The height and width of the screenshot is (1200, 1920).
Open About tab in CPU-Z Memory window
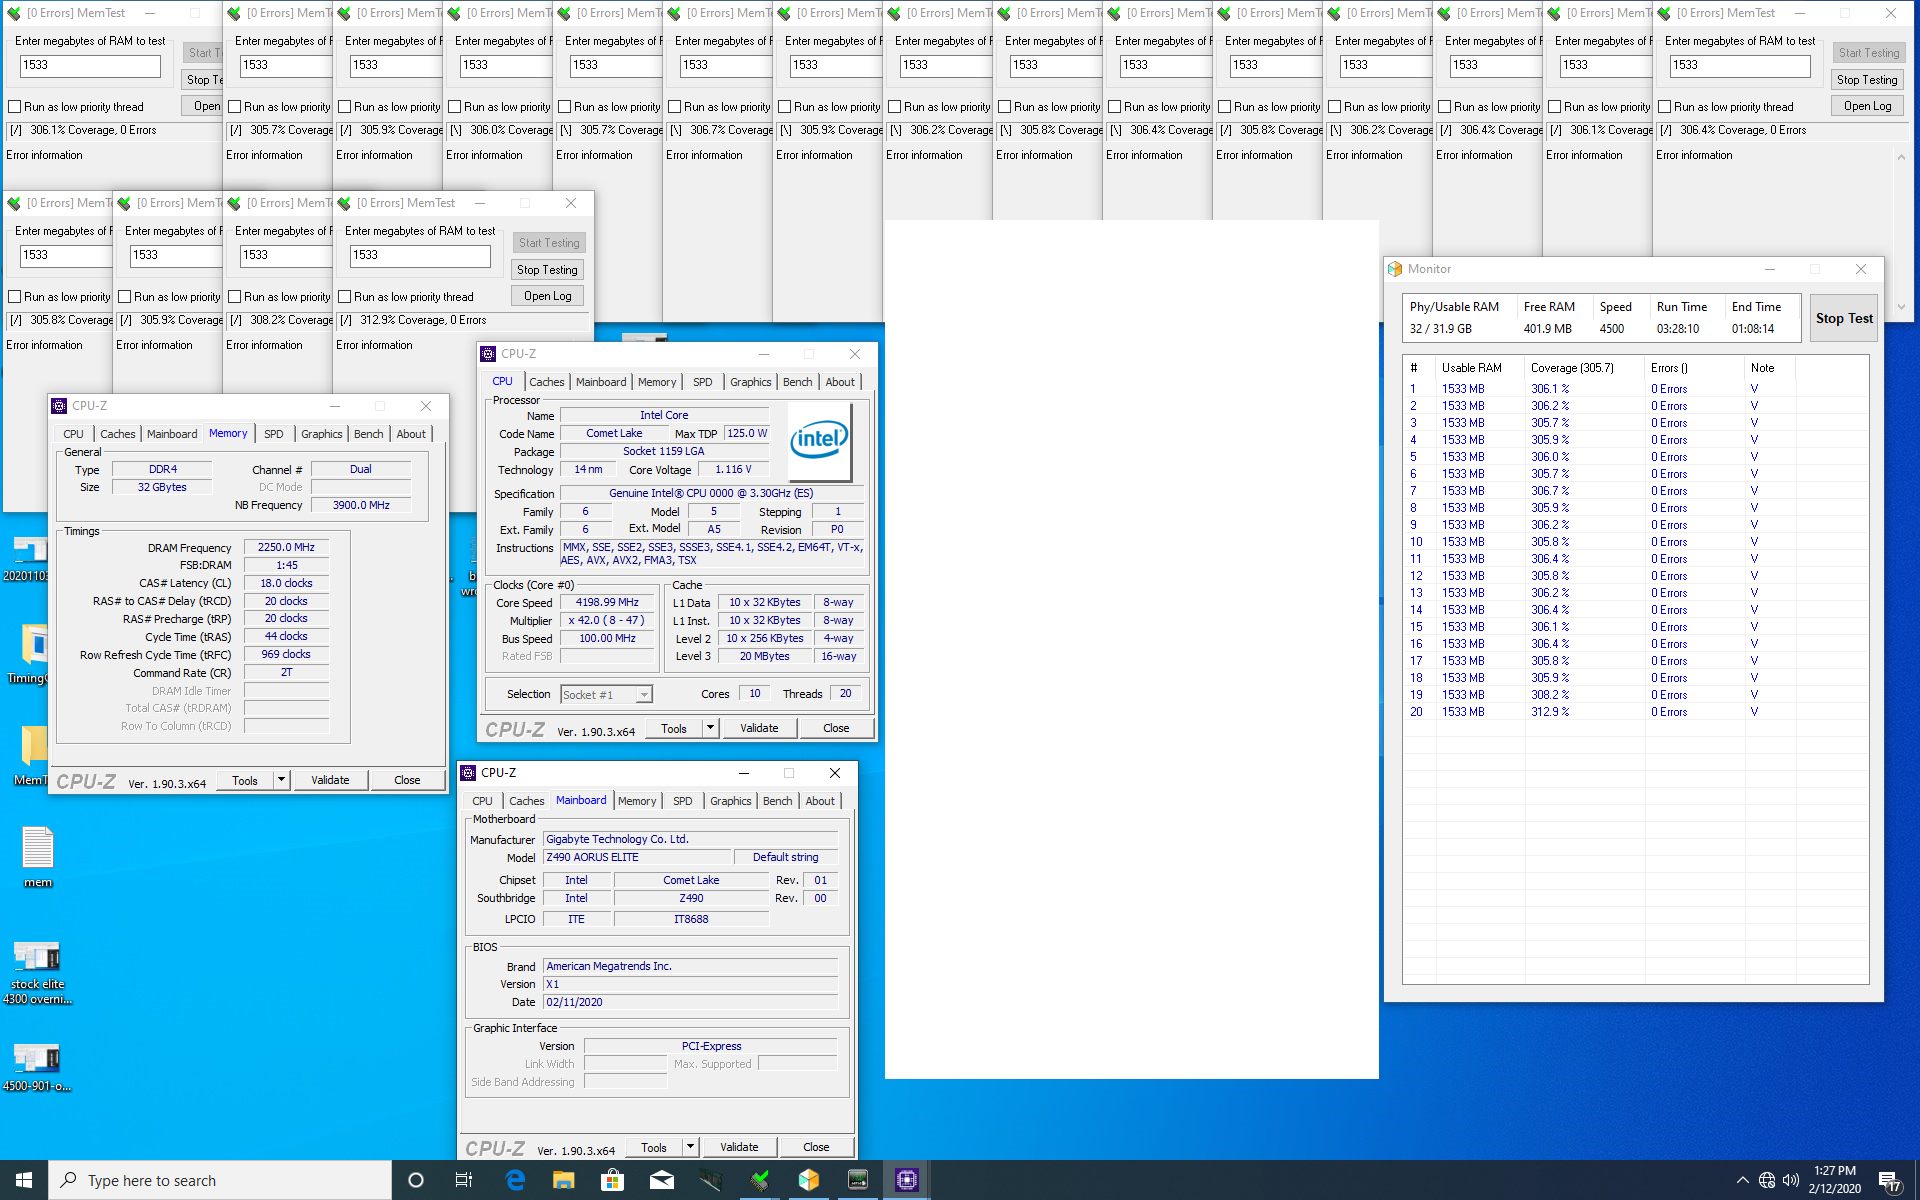pos(411,434)
